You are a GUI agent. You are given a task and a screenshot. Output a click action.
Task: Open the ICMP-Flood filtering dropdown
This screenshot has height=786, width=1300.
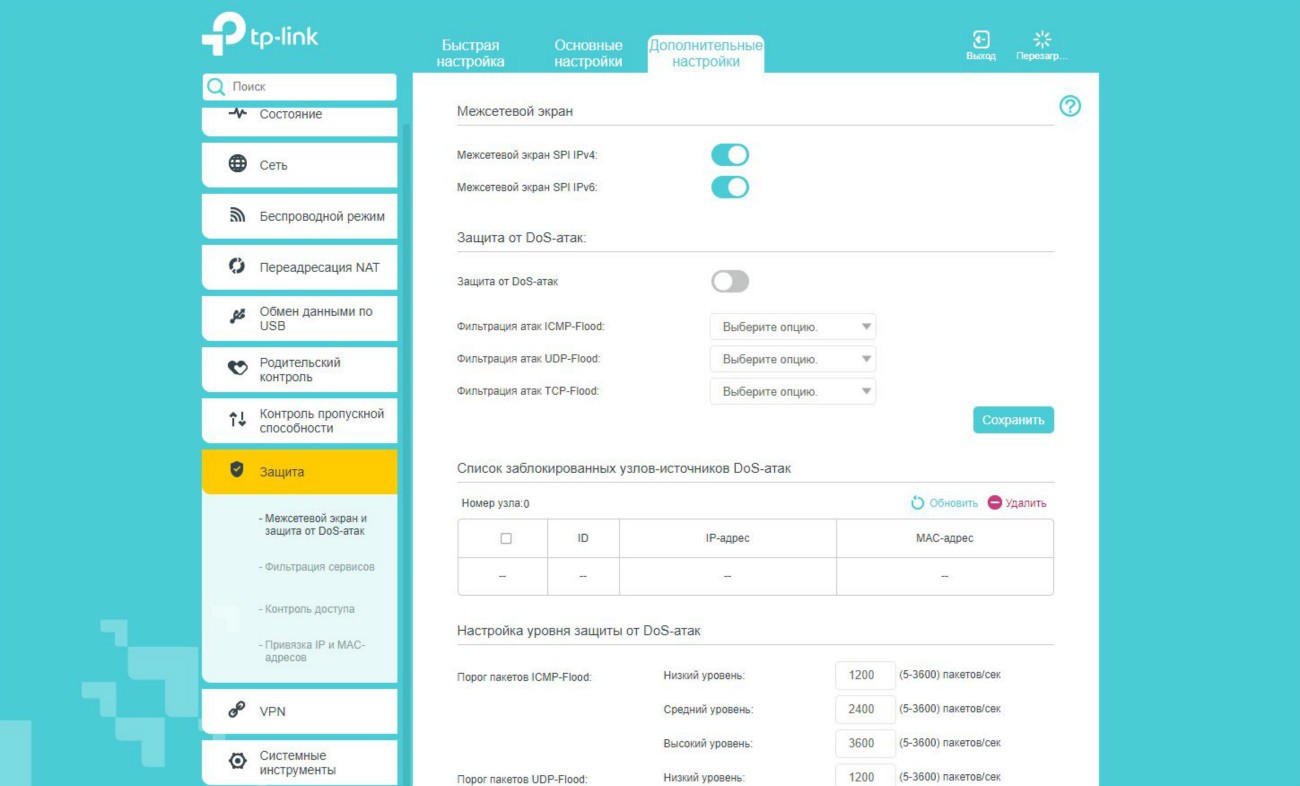coord(792,327)
